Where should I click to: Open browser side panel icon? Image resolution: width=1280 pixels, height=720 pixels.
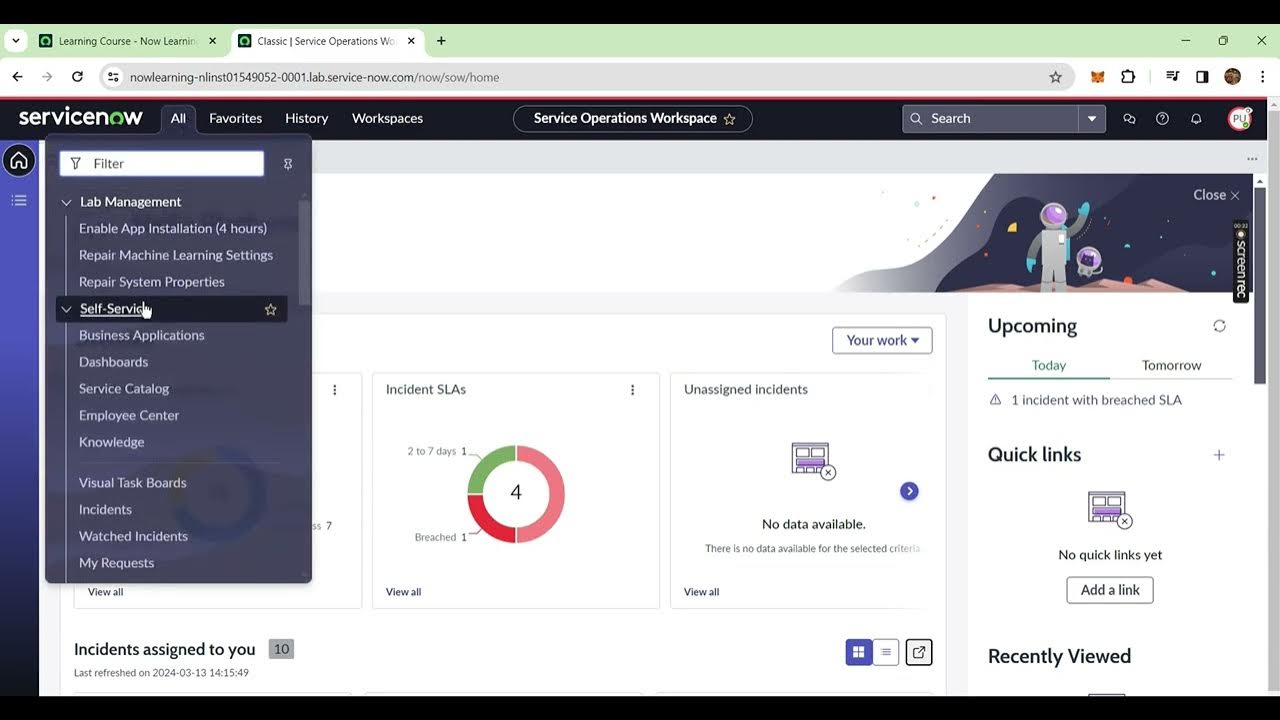(1202, 77)
